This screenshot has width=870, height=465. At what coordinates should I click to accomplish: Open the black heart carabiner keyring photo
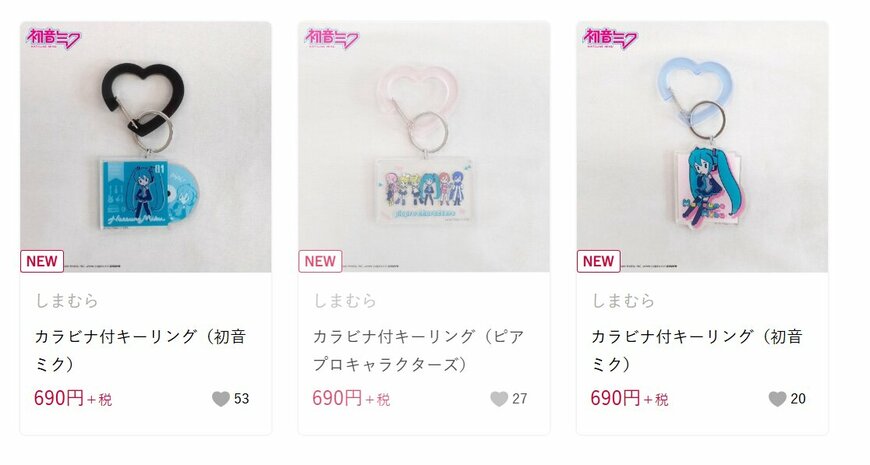click(146, 147)
